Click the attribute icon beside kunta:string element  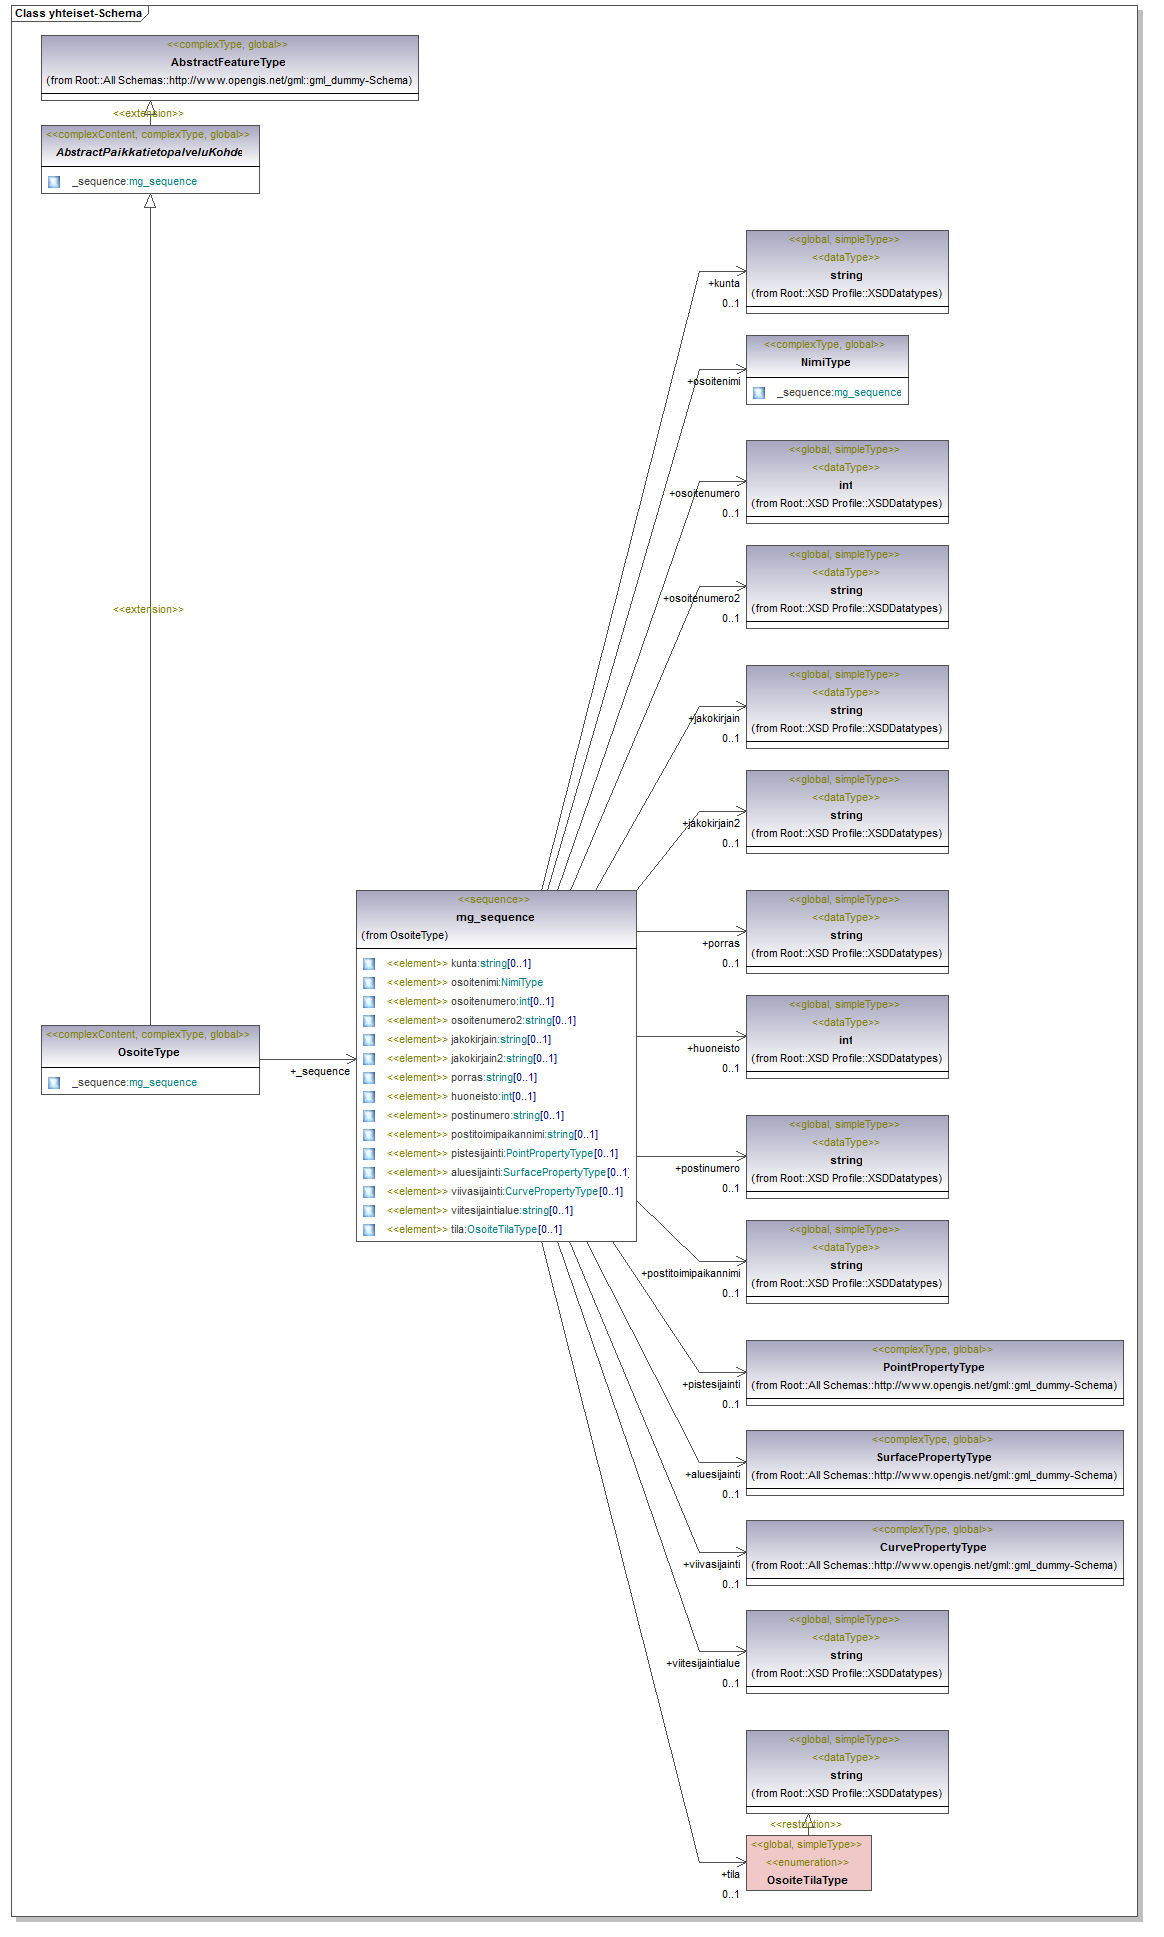pyautogui.click(x=369, y=964)
